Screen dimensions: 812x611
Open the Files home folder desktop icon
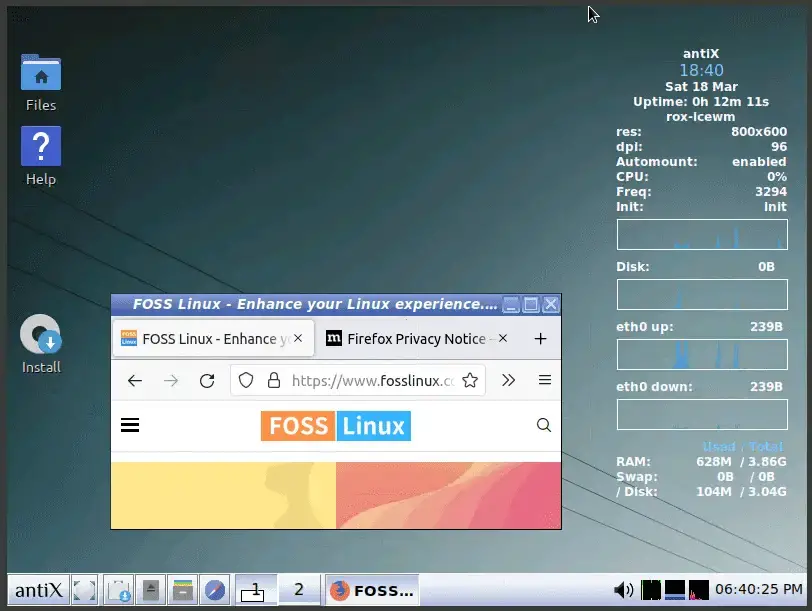click(x=41, y=73)
